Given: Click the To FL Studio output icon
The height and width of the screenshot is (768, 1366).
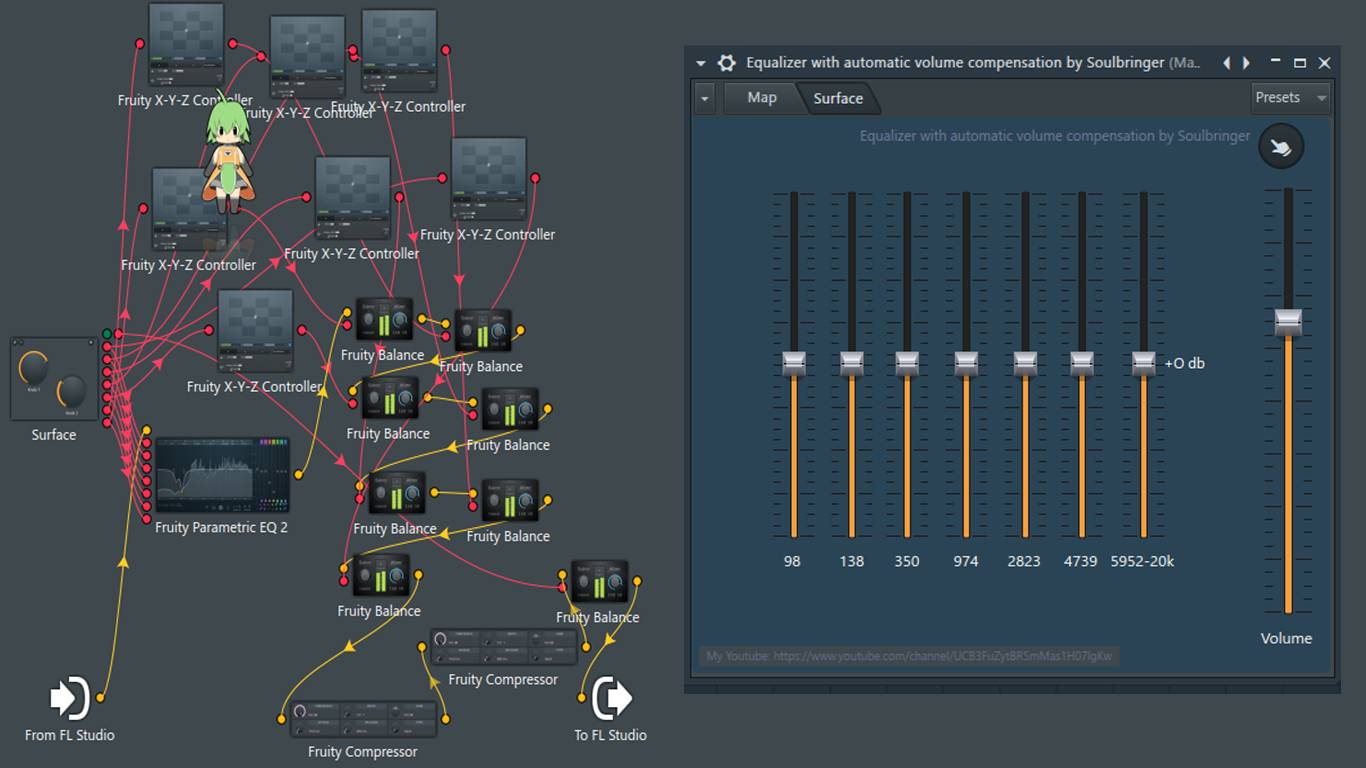Looking at the screenshot, I should click(612, 698).
